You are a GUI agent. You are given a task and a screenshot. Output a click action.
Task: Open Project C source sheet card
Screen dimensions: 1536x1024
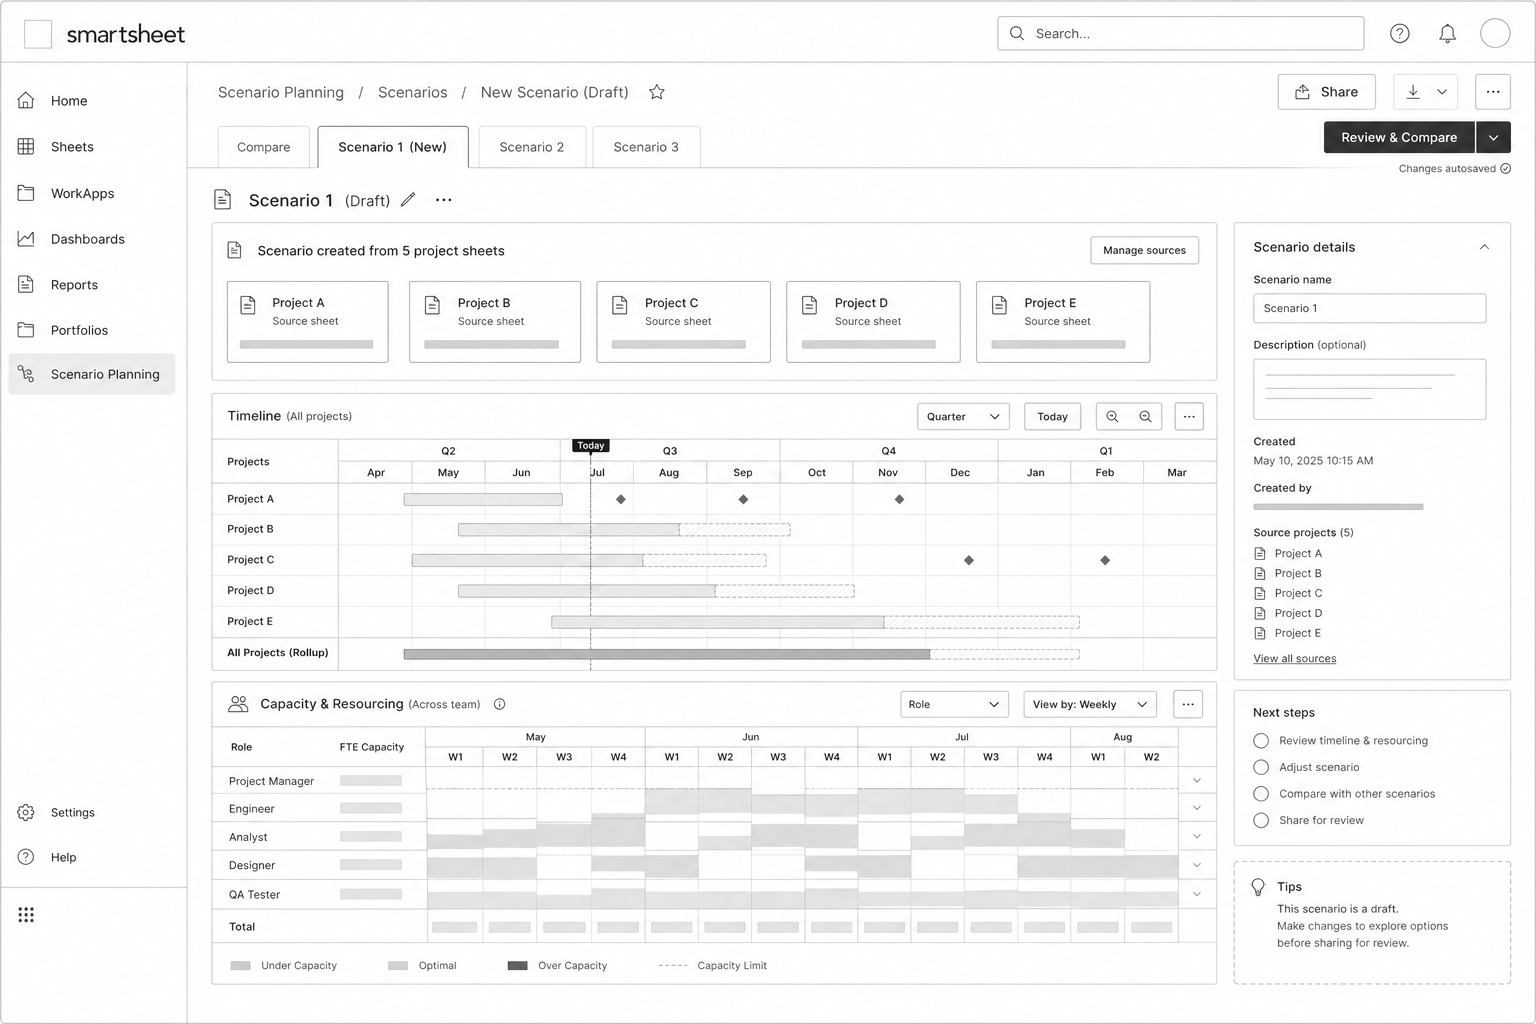[683, 321]
